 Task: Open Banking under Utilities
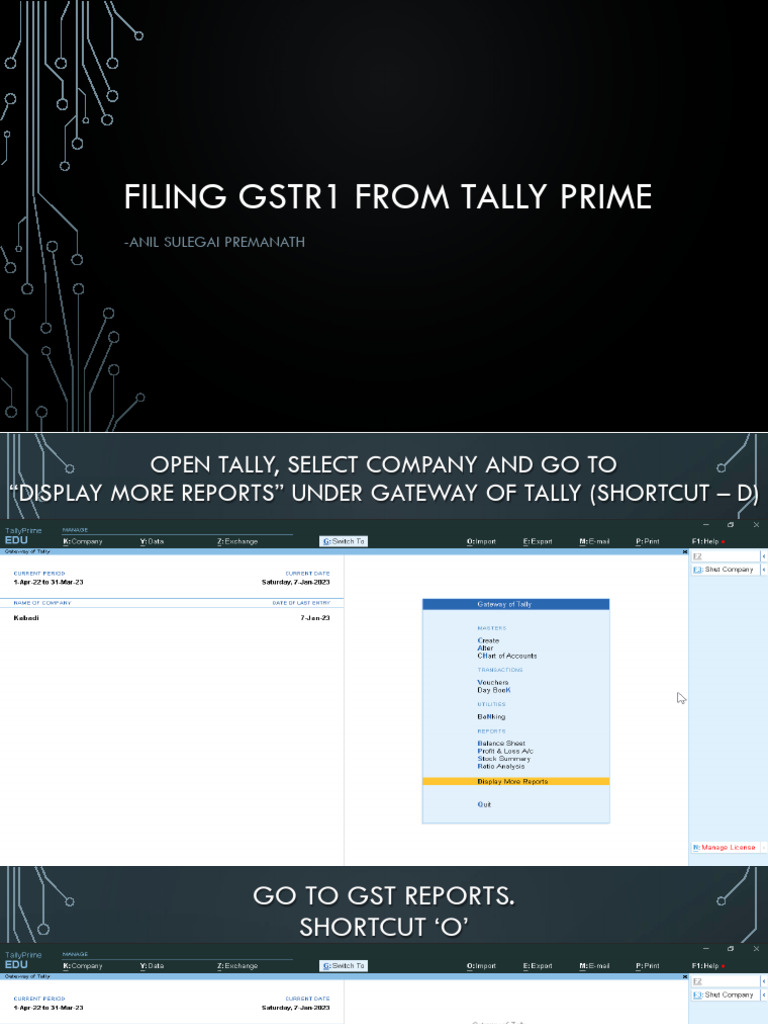click(491, 717)
